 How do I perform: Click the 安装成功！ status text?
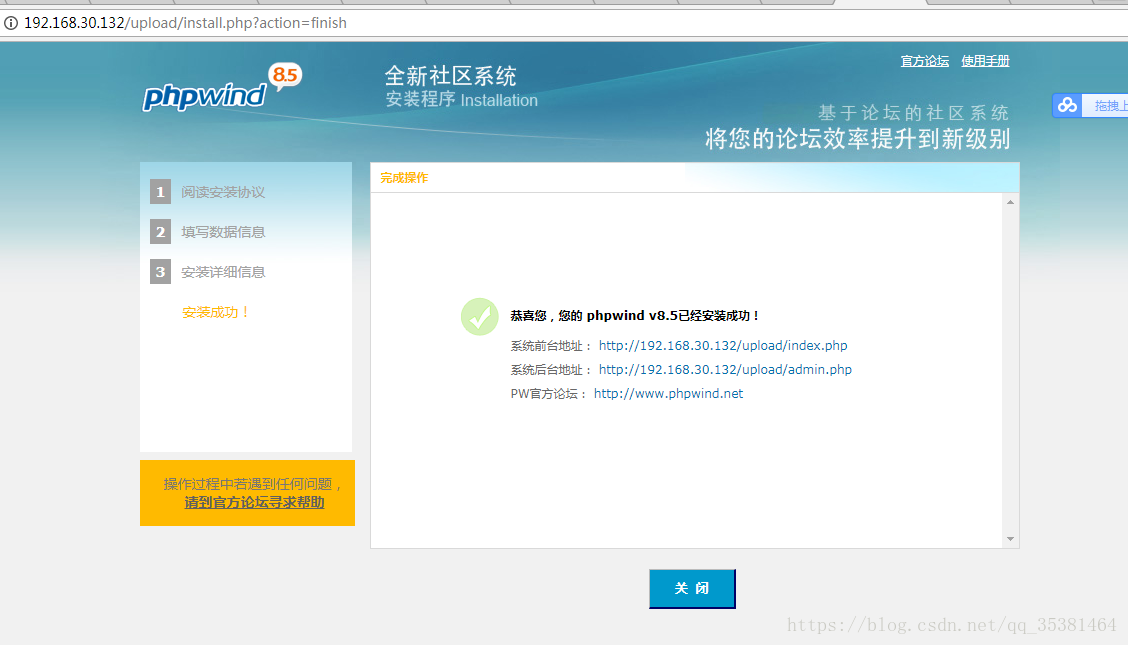click(x=216, y=312)
